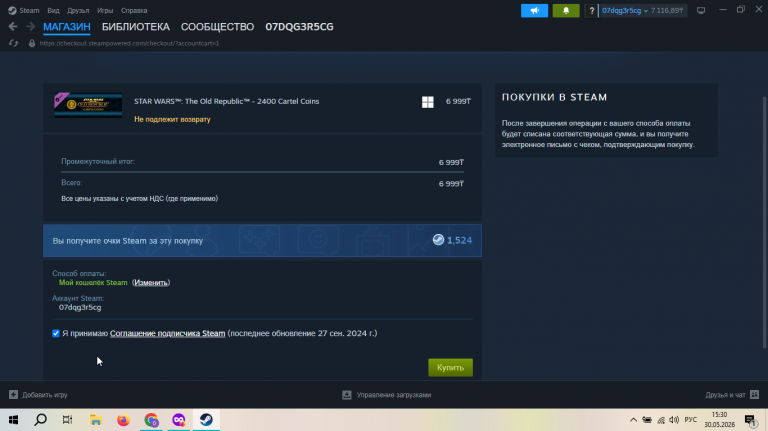The width and height of the screenshot is (768, 431).
Task: Switch to the СООБЩЕСТВО tab
Action: (x=217, y=27)
